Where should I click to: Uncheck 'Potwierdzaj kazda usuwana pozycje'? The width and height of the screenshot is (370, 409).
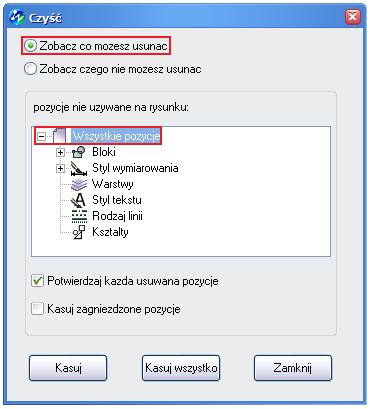tap(37, 281)
